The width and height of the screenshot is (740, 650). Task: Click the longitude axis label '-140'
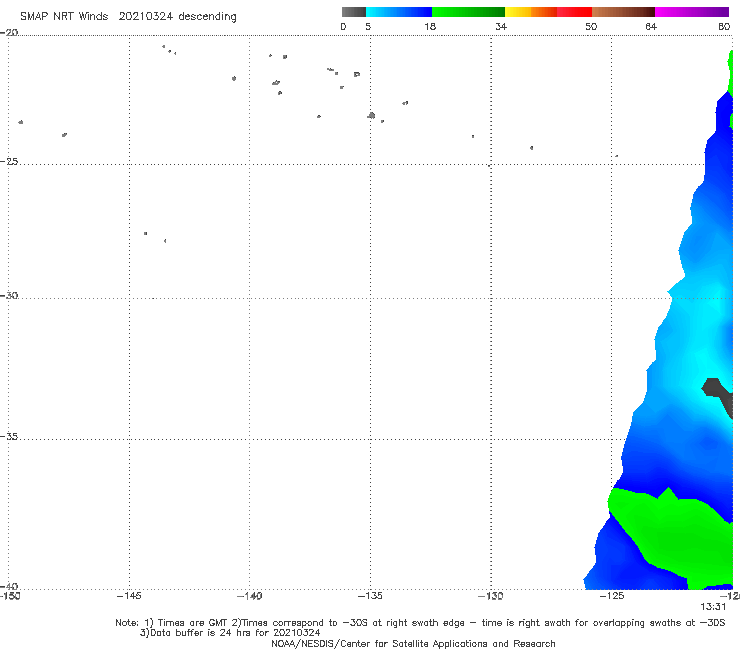249,596
